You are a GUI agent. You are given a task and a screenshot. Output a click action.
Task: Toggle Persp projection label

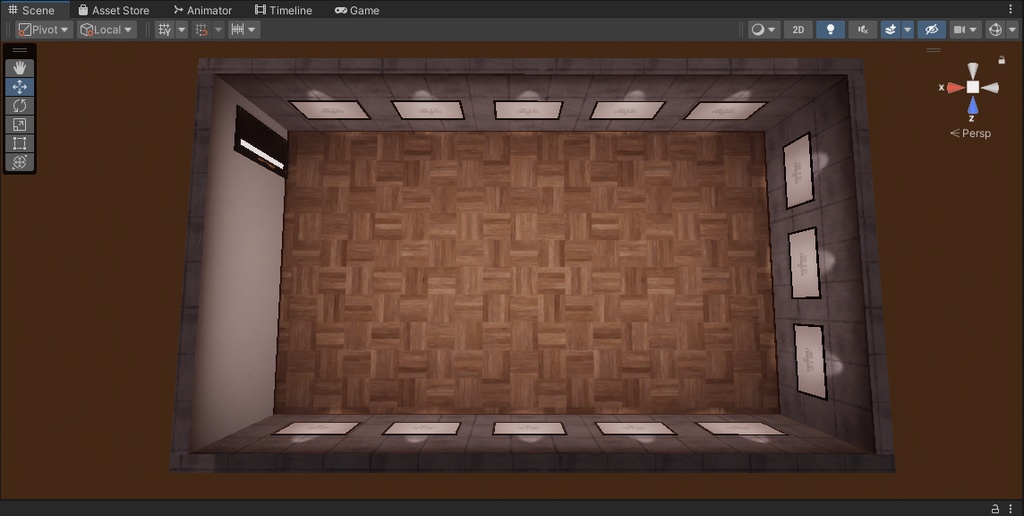(x=970, y=133)
